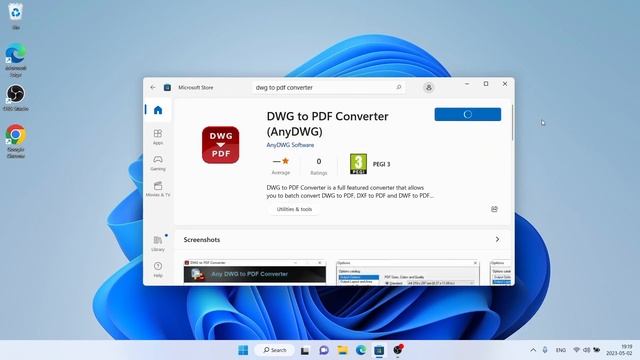Open File Explorer on taskbar
Image resolution: width=640 pixels, height=360 pixels.
click(342, 350)
